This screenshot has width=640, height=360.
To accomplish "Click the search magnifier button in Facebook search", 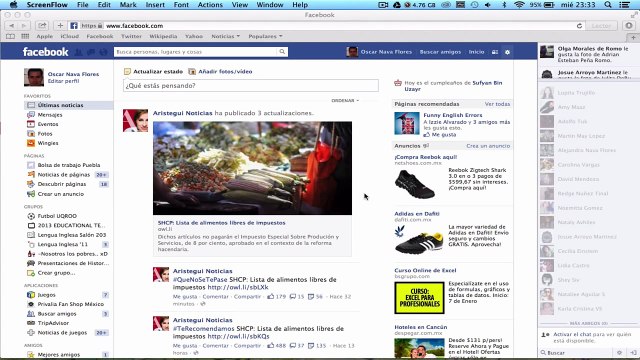I will point(282,52).
